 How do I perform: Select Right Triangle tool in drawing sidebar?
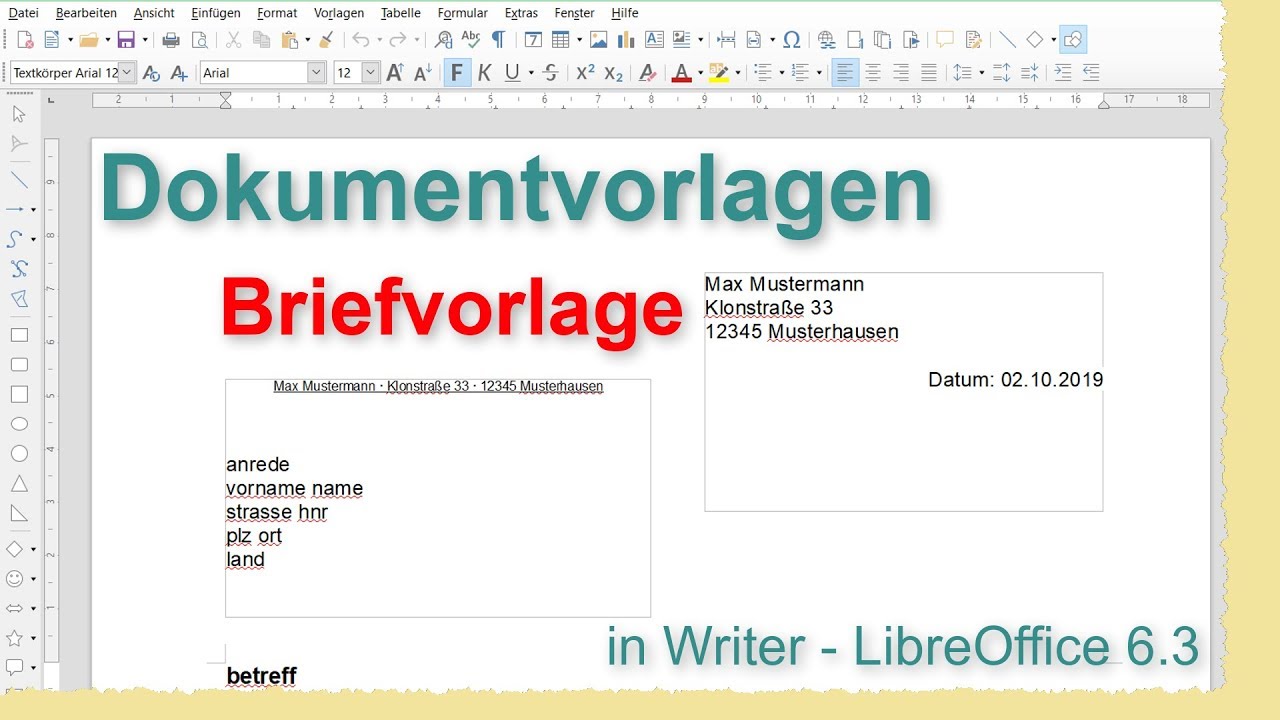[x=19, y=513]
